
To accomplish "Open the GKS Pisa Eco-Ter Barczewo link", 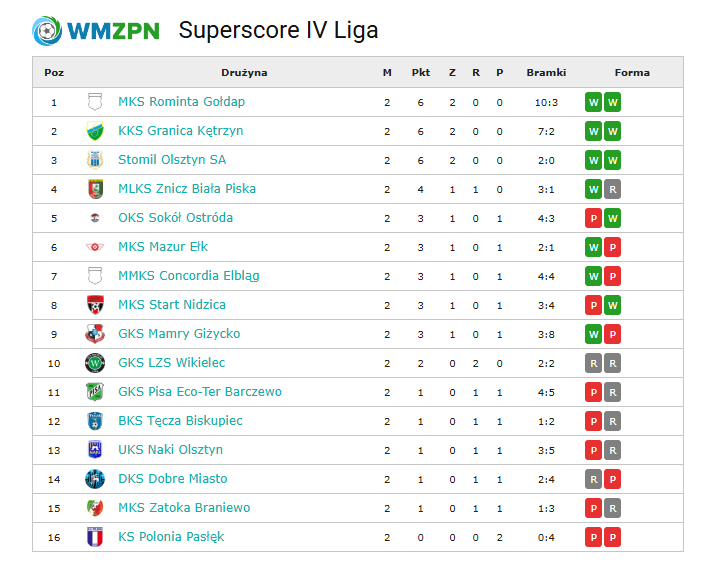I will (x=200, y=392).
